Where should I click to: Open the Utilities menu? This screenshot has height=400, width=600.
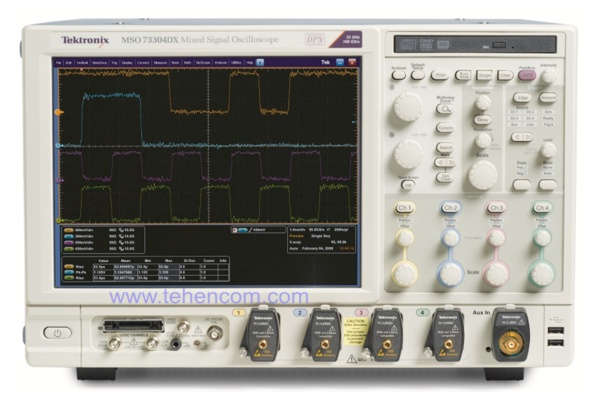tap(236, 62)
